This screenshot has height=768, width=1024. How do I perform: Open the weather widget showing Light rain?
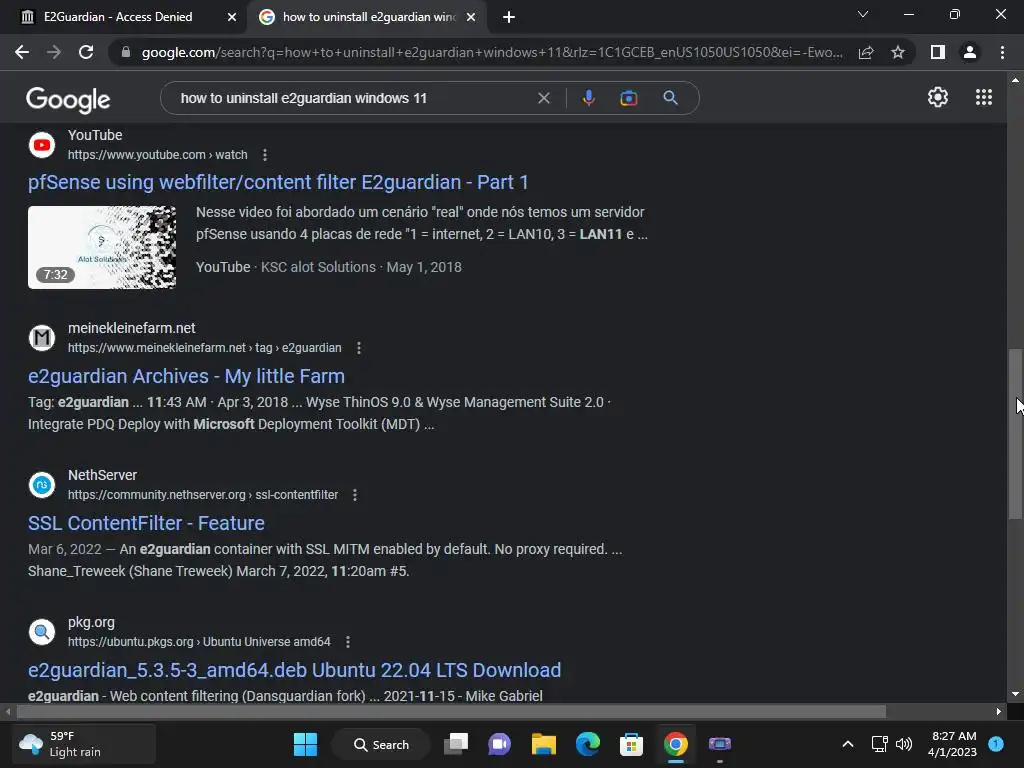tap(84, 744)
